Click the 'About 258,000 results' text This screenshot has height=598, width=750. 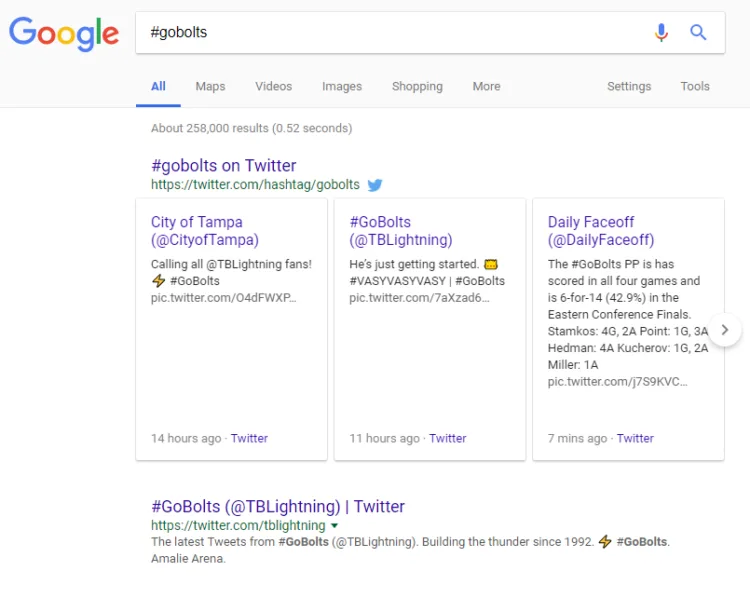click(x=252, y=128)
